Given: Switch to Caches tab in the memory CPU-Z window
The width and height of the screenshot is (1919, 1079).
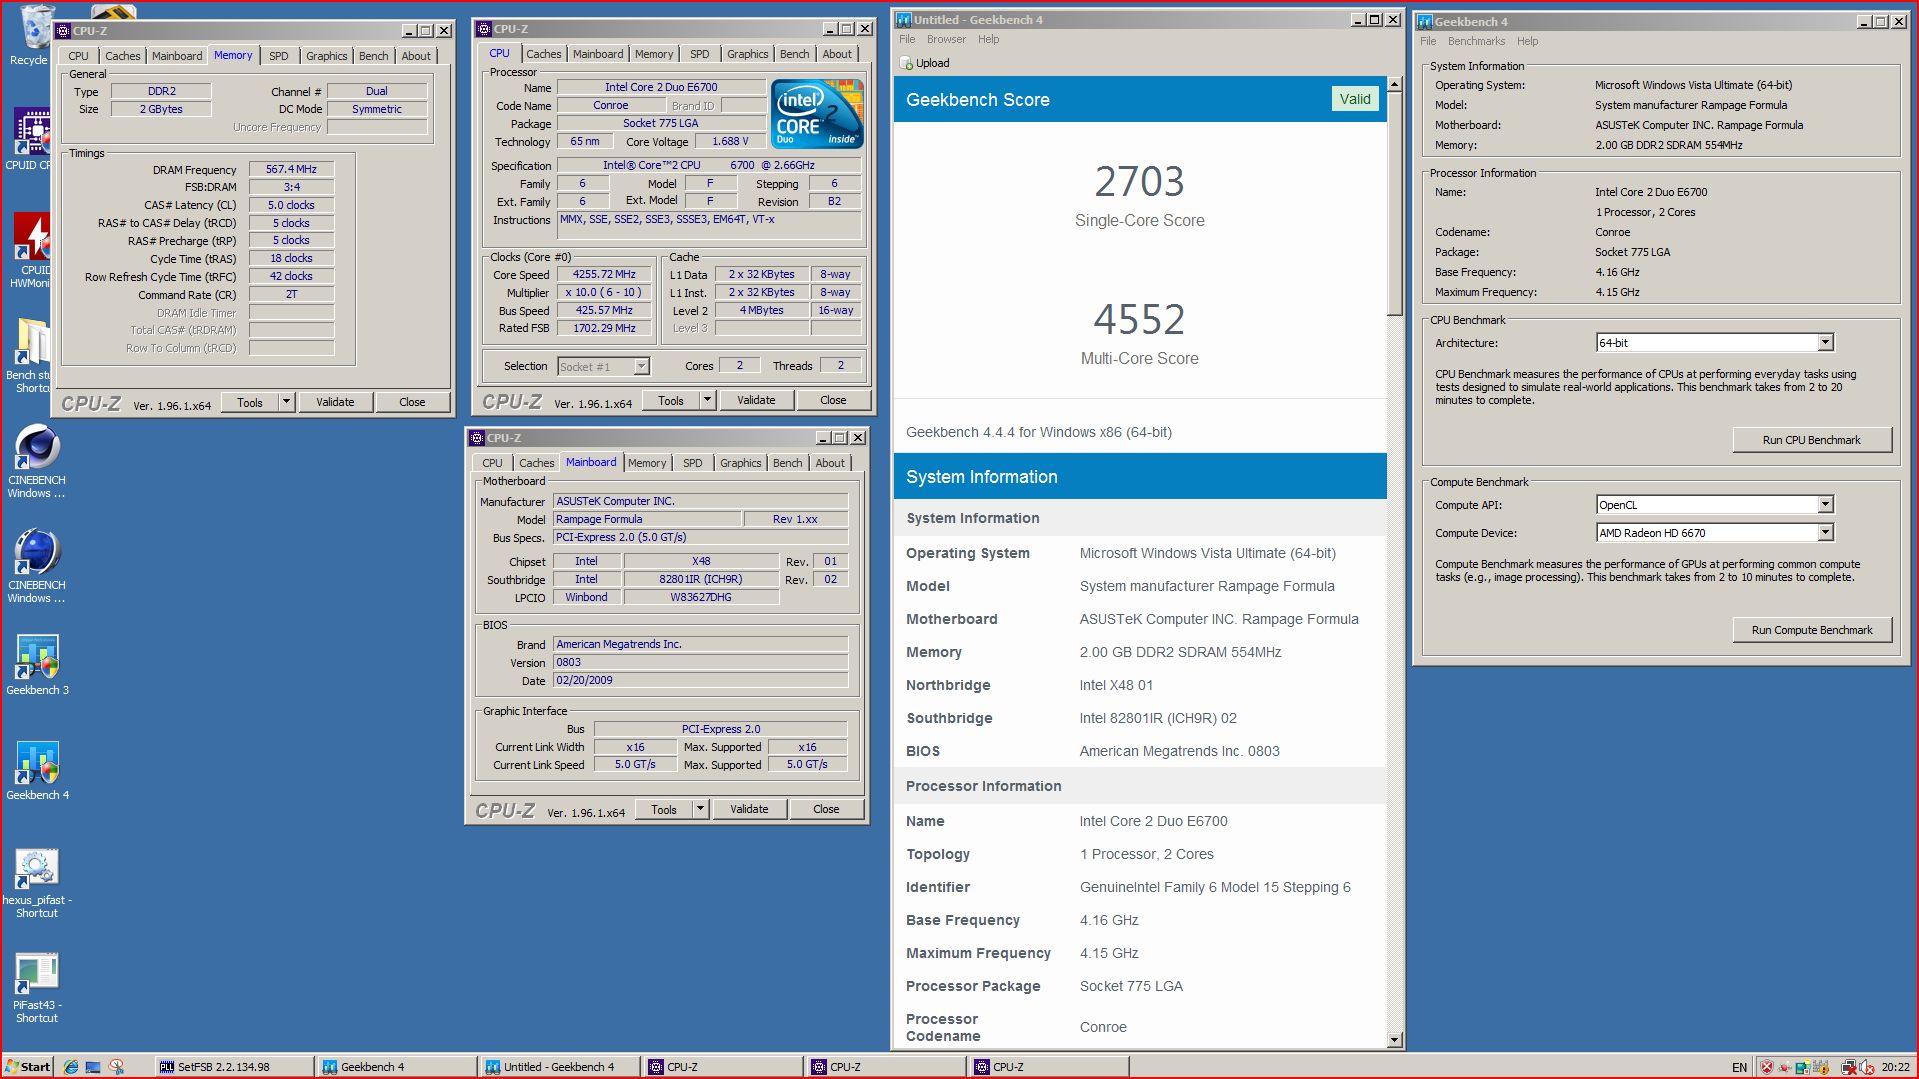Looking at the screenshot, I should tap(123, 56).
